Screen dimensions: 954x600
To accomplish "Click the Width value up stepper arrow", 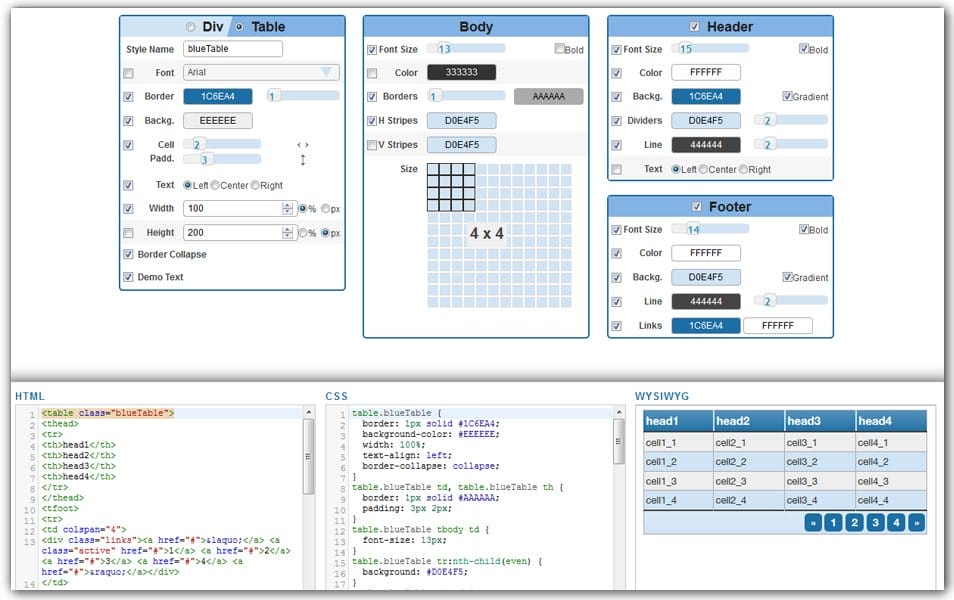I will click(287, 205).
